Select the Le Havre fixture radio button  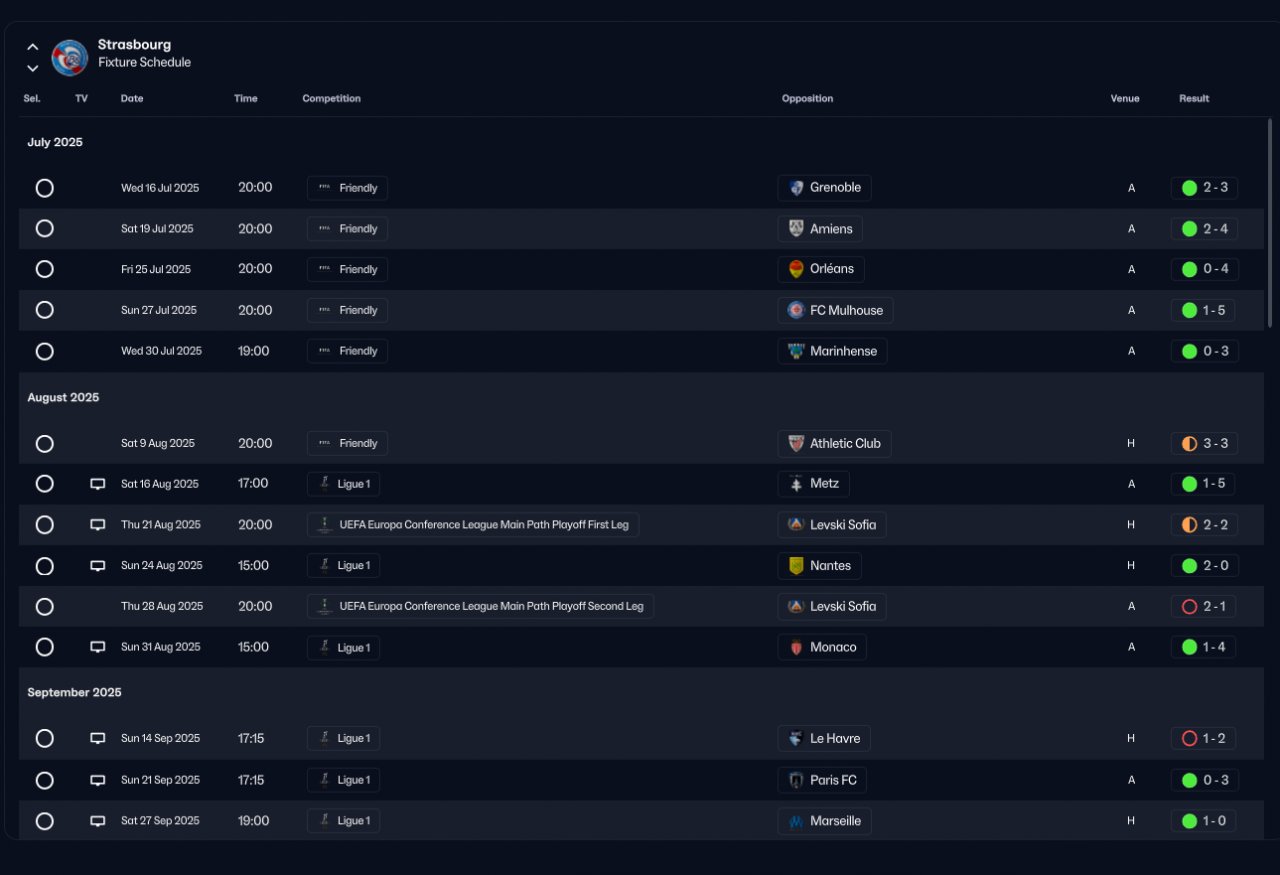[x=44, y=739]
